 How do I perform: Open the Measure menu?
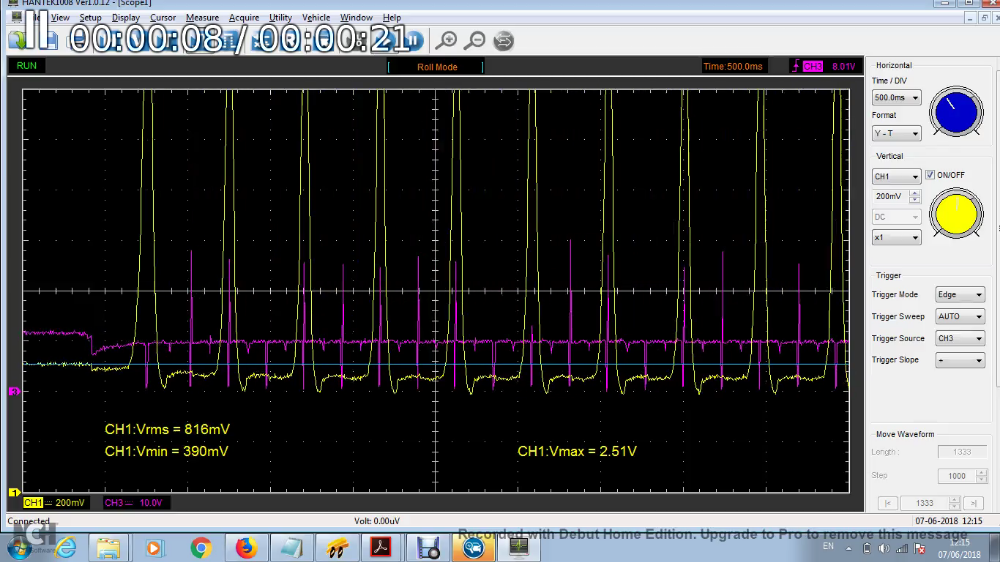point(202,18)
